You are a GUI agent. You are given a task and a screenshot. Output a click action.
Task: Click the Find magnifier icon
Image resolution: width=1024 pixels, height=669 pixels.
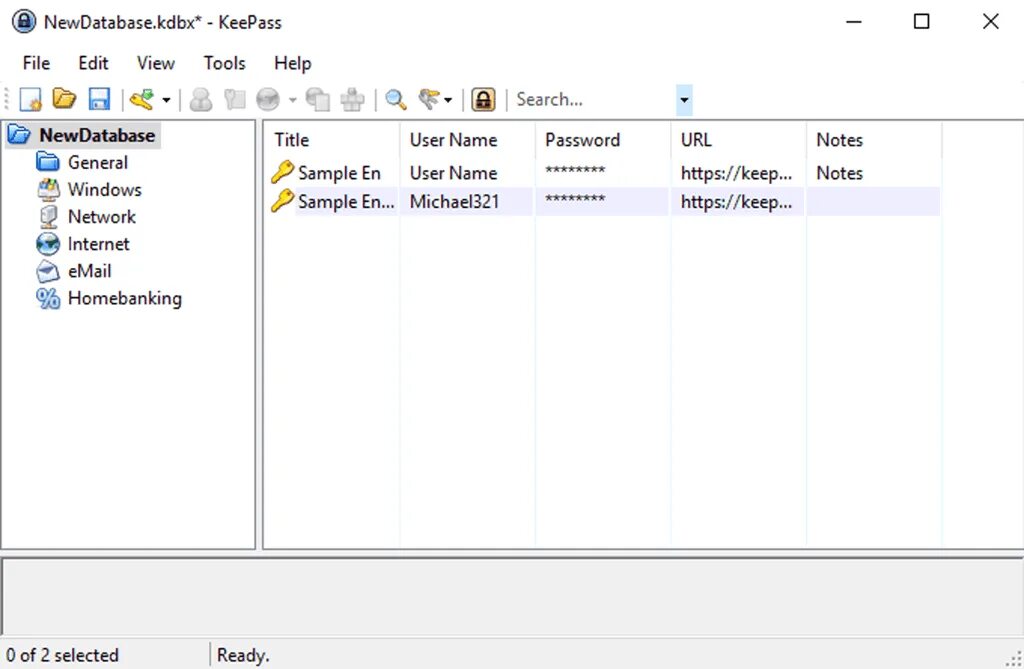pyautogui.click(x=396, y=99)
